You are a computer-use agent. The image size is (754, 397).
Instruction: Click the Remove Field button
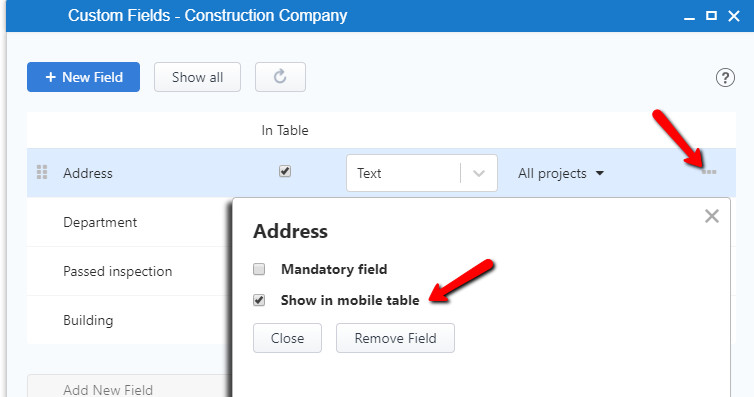pos(395,338)
